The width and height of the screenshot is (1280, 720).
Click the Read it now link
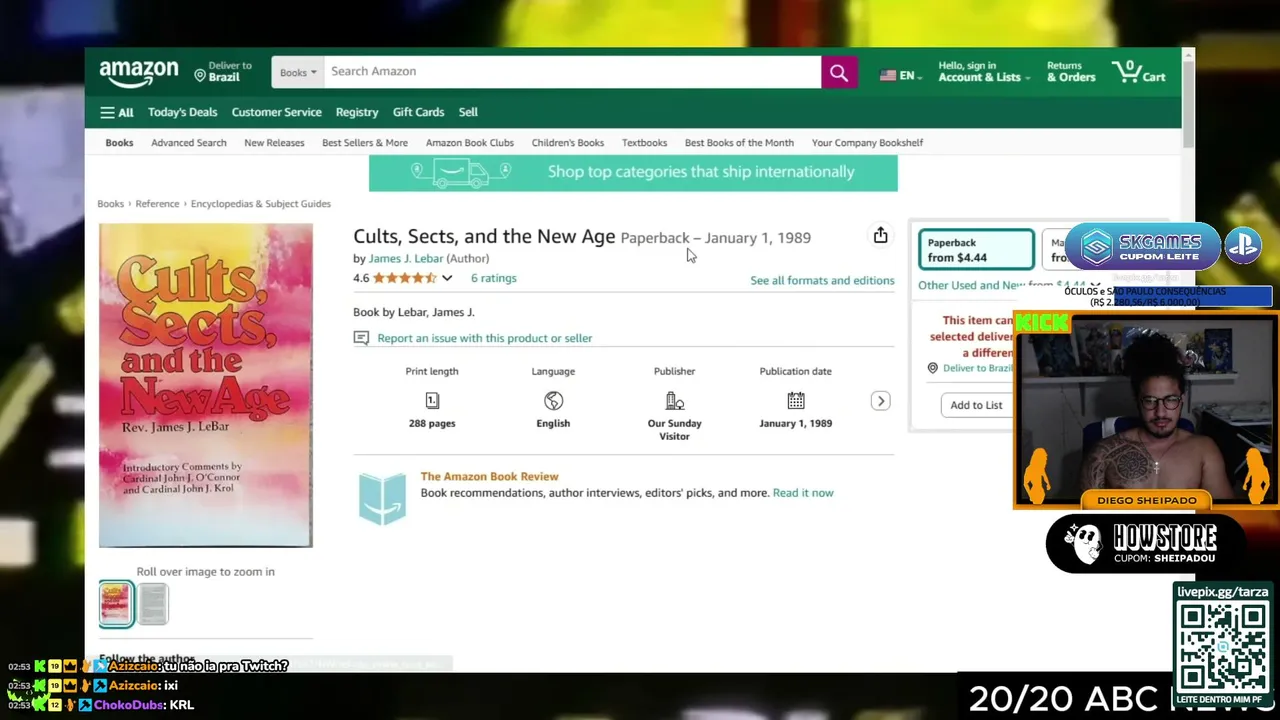click(803, 493)
